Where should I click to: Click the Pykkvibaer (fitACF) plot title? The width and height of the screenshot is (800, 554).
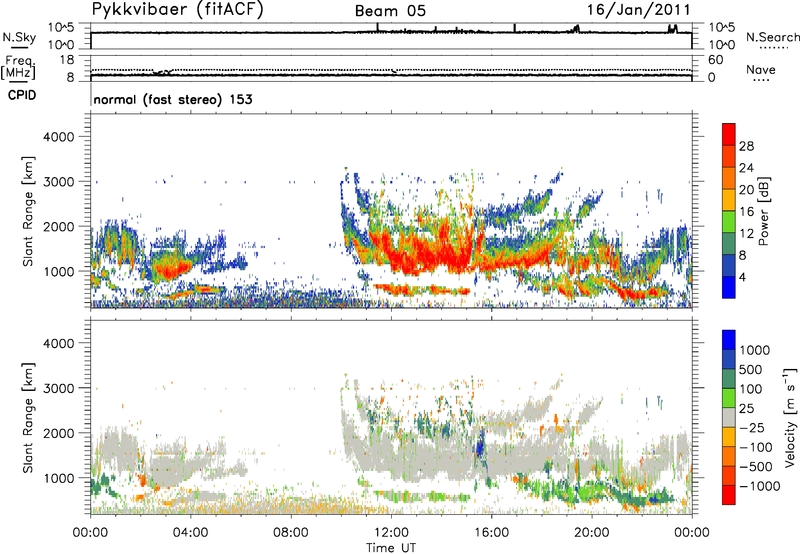(x=177, y=9)
